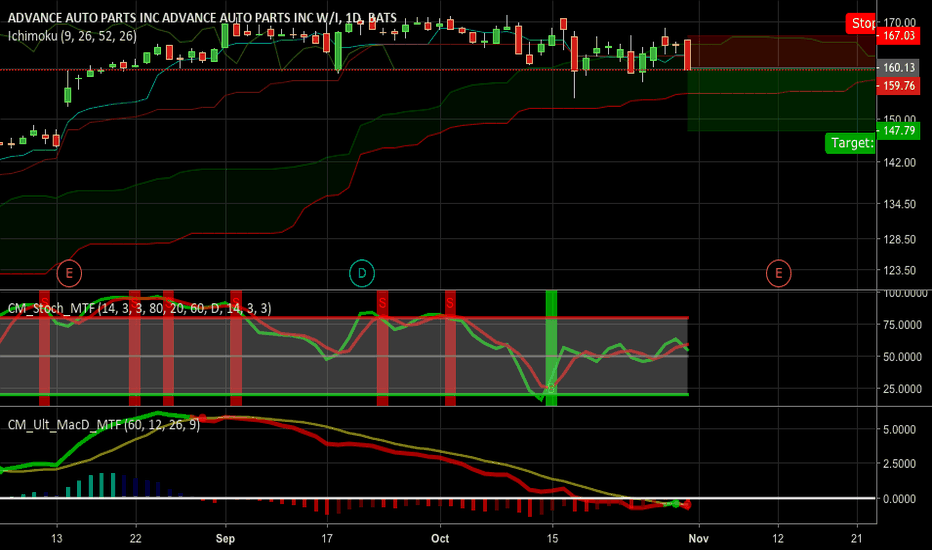
Task: Click the Nov date on time axis
Action: point(698,539)
